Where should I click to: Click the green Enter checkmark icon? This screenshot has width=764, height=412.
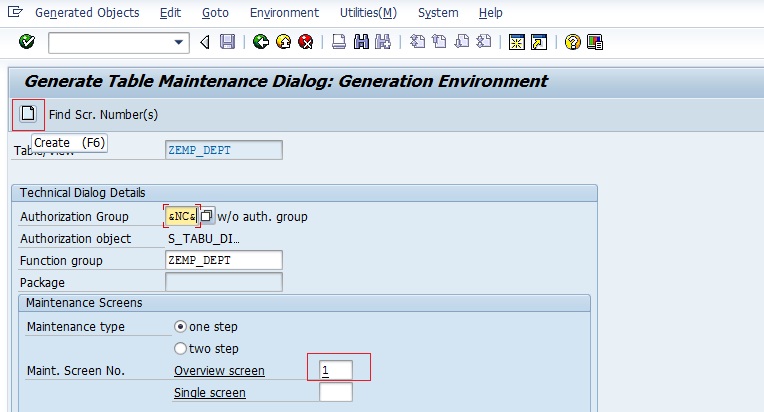coord(27,42)
